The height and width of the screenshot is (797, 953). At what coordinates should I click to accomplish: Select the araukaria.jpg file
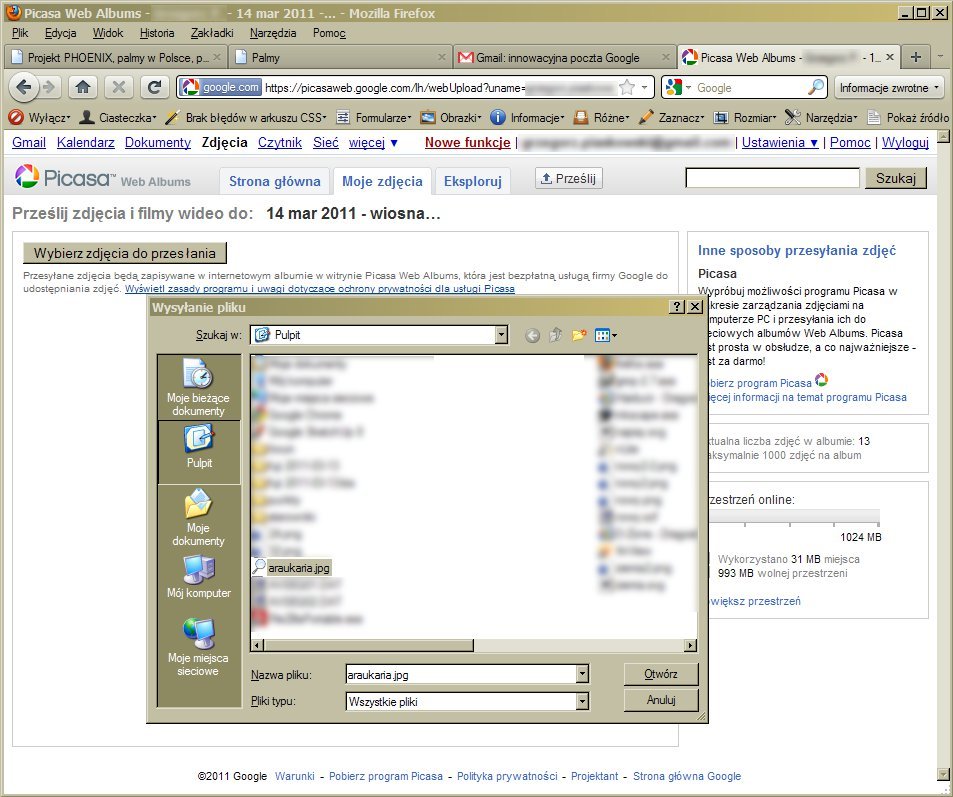[292, 568]
